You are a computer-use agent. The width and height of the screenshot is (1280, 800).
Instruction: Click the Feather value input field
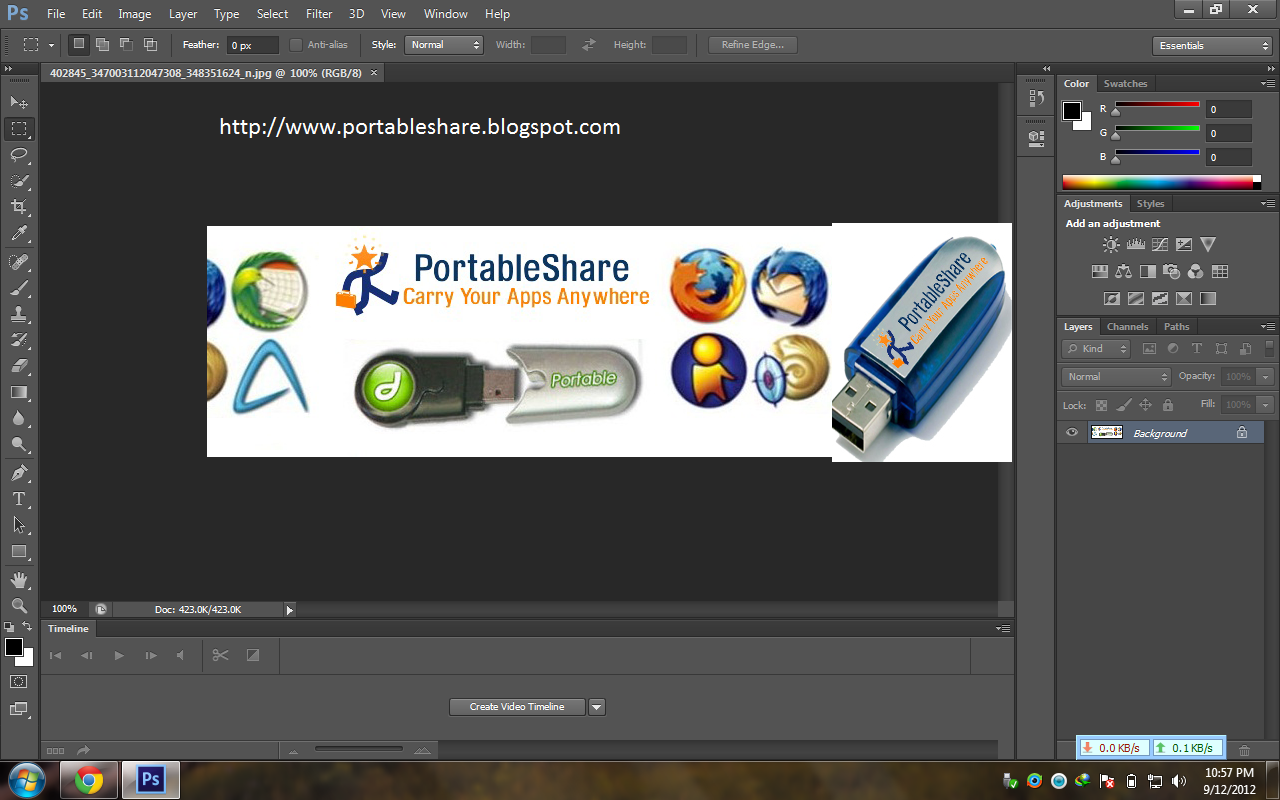pos(253,46)
